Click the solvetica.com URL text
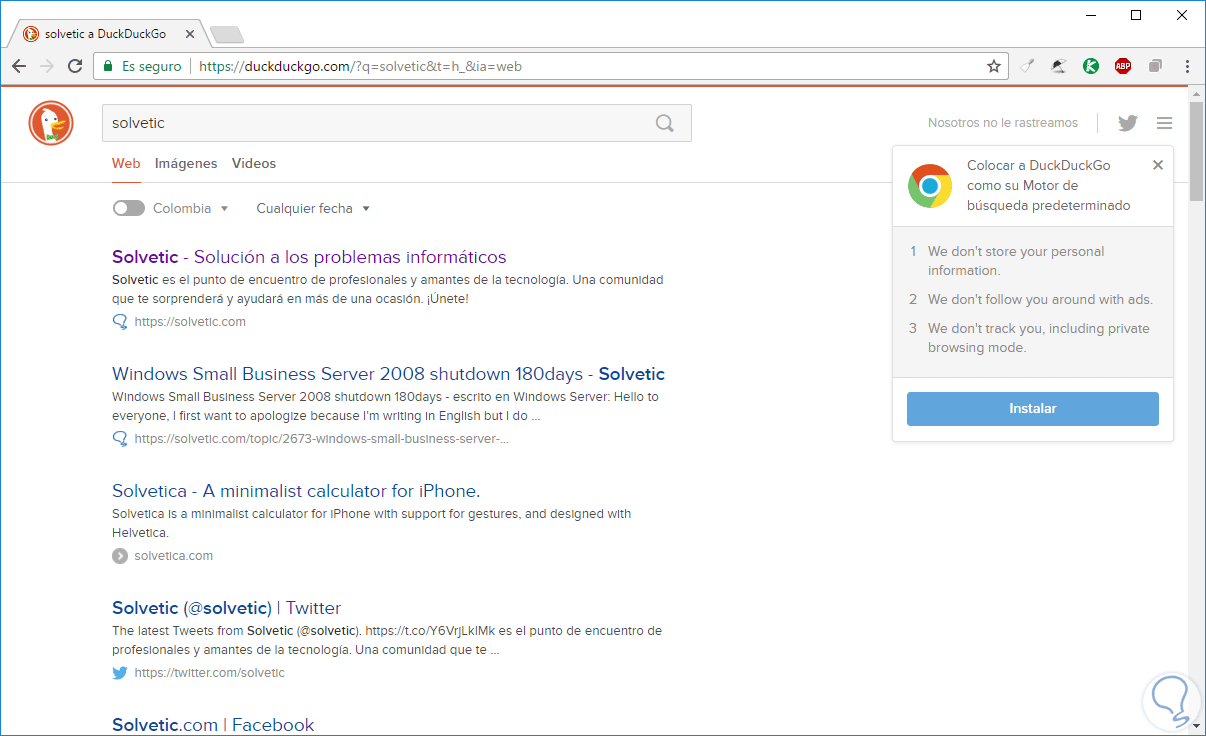Image resolution: width=1206 pixels, height=736 pixels. (x=174, y=556)
